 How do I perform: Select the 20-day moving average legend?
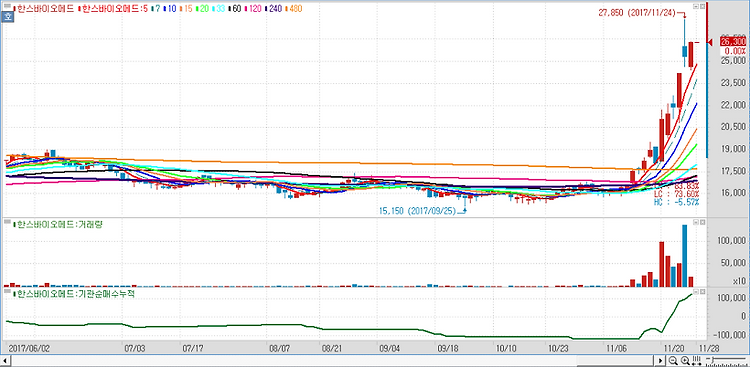pos(202,9)
